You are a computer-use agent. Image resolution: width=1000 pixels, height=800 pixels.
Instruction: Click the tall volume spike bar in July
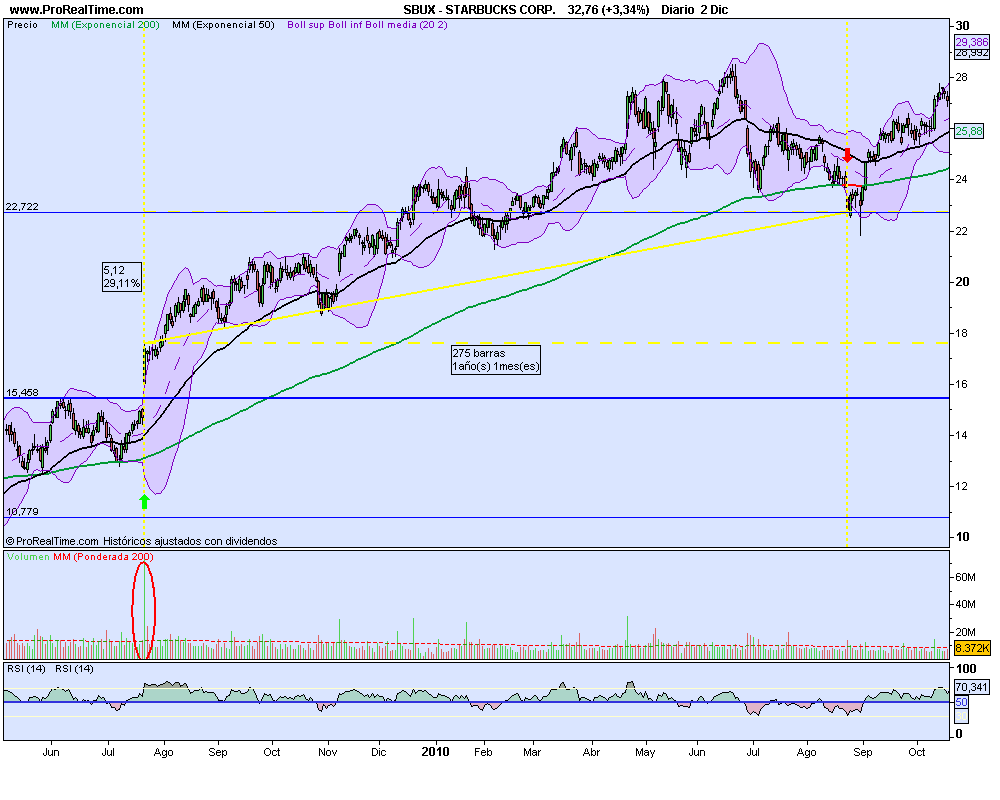pyautogui.click(x=145, y=611)
